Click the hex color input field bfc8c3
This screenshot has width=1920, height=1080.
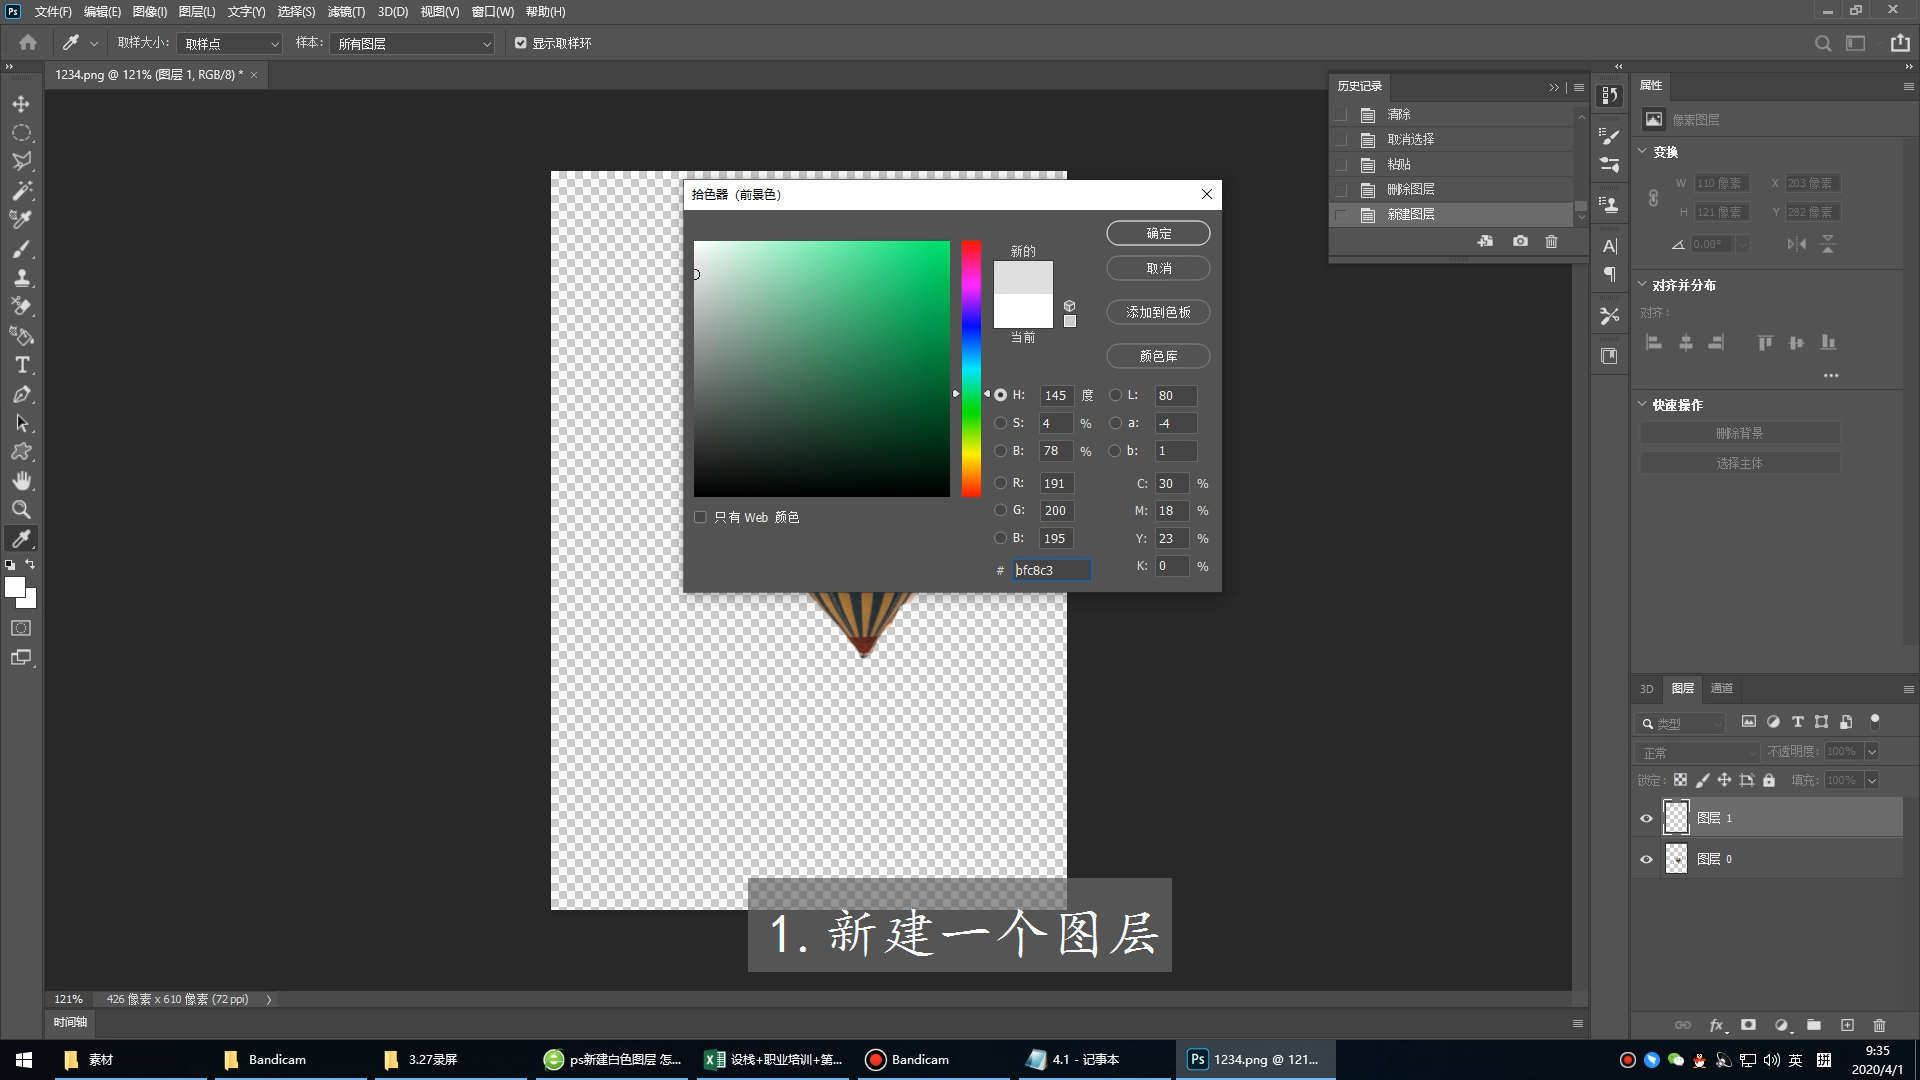1050,570
